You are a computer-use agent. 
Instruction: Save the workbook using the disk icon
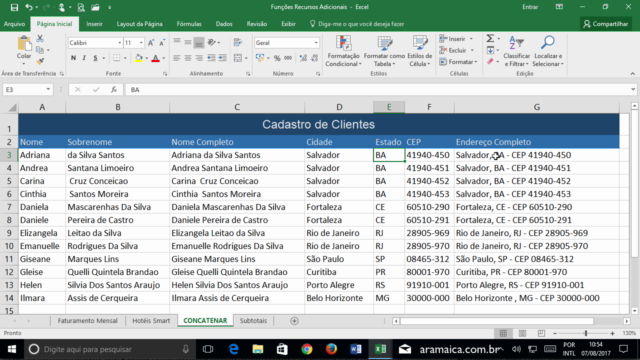pyautogui.click(x=14, y=7)
